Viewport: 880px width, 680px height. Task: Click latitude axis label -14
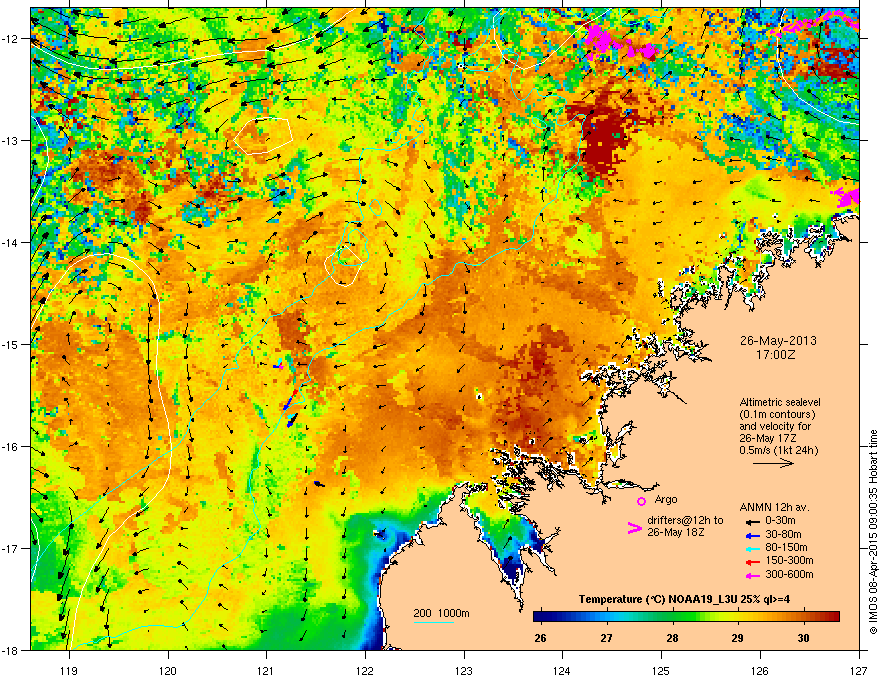click(11, 242)
